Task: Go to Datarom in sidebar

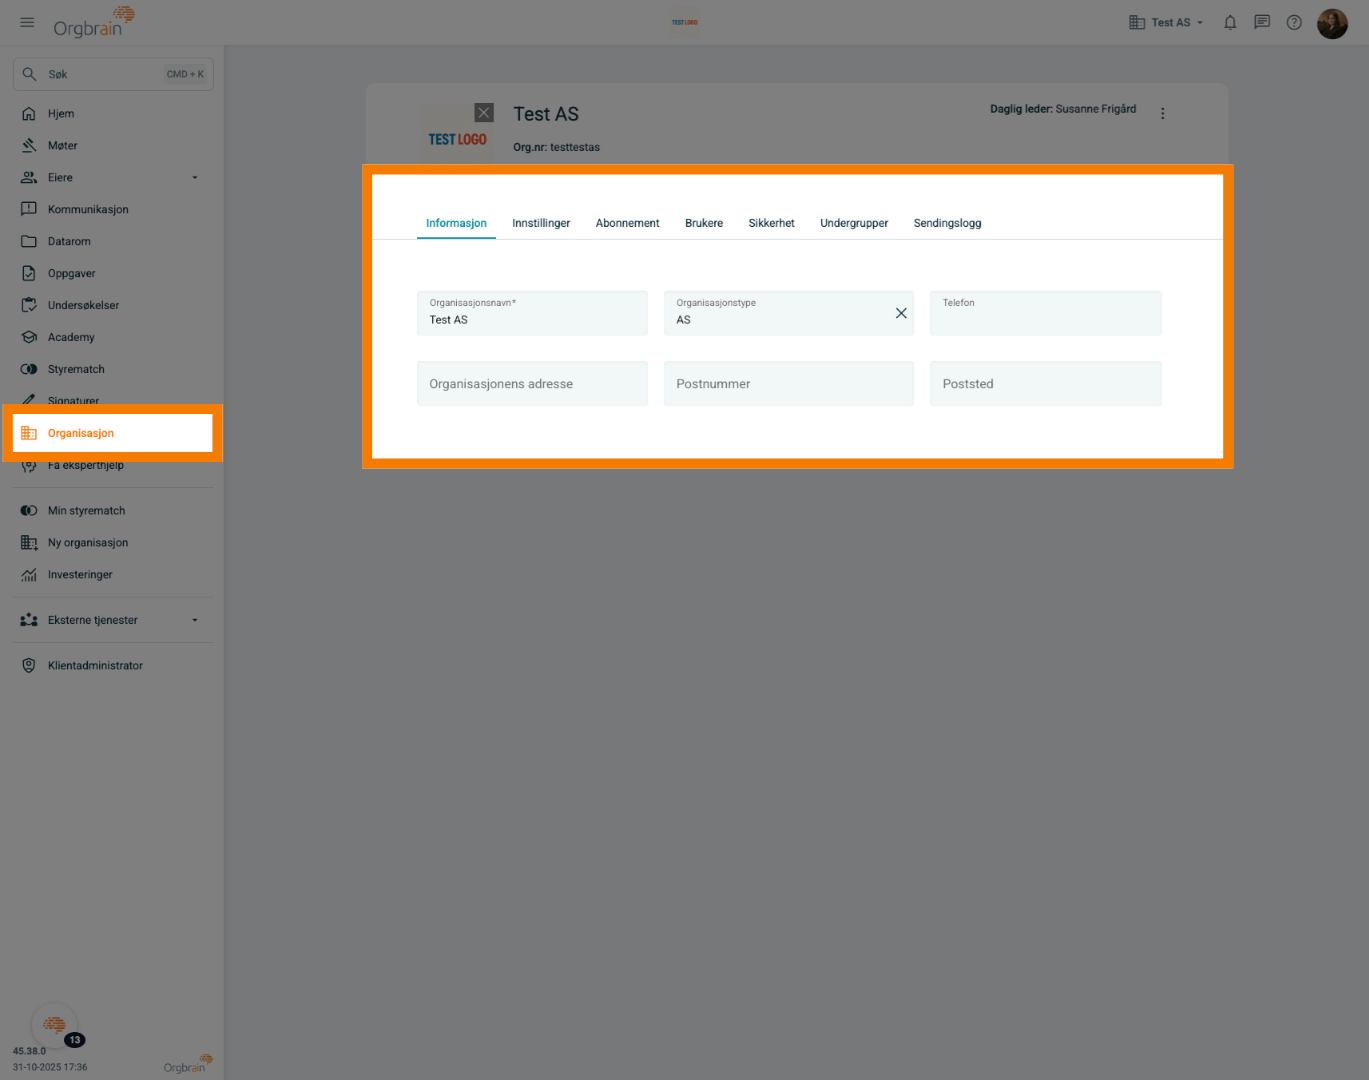Action: tap(69, 241)
